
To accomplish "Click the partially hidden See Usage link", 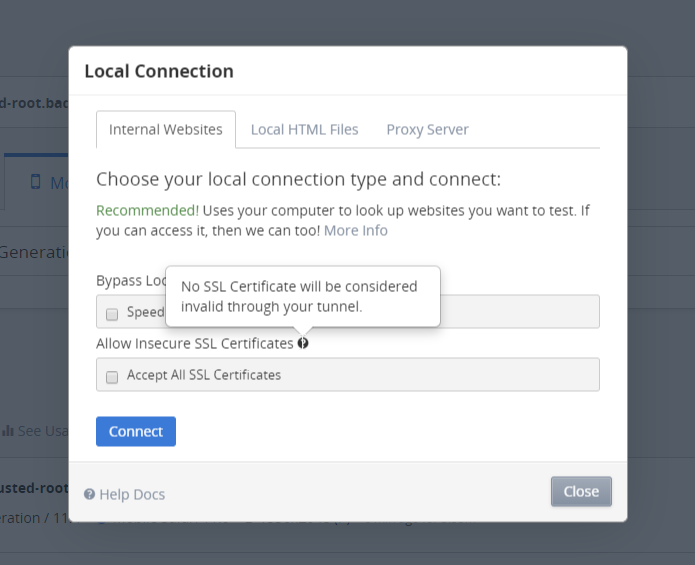I will pos(42,431).
